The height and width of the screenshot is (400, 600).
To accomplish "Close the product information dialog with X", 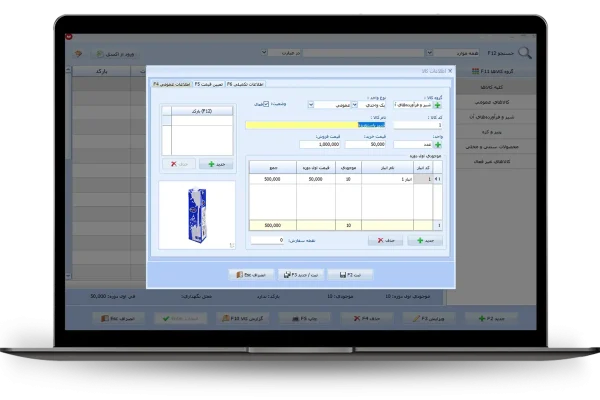I will pyautogui.click(x=450, y=71).
